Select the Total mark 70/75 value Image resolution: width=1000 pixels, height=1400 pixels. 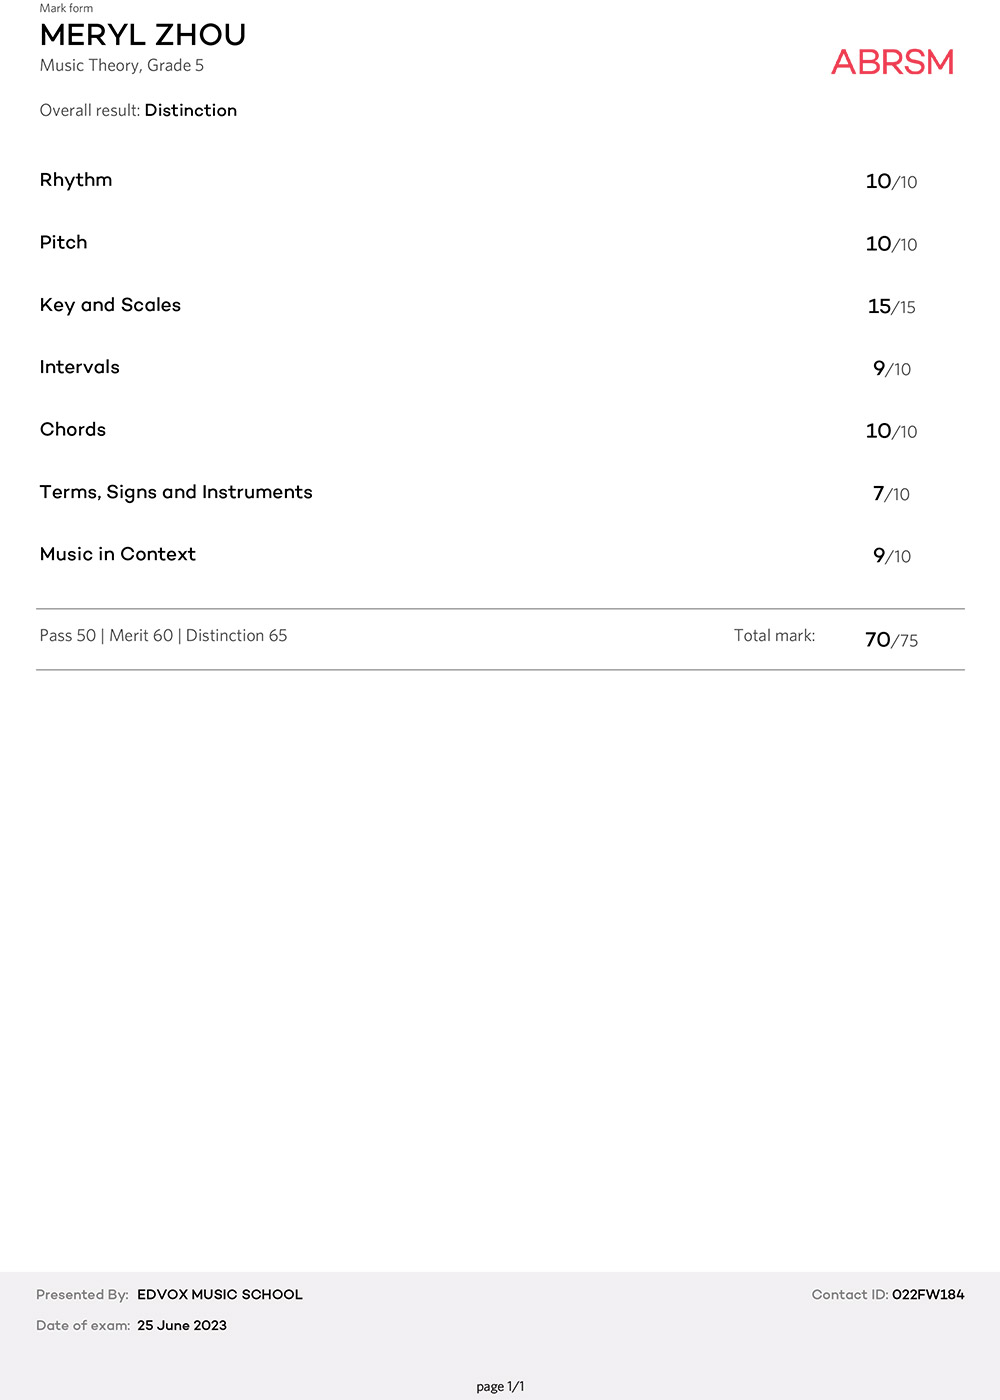pyautogui.click(x=891, y=640)
